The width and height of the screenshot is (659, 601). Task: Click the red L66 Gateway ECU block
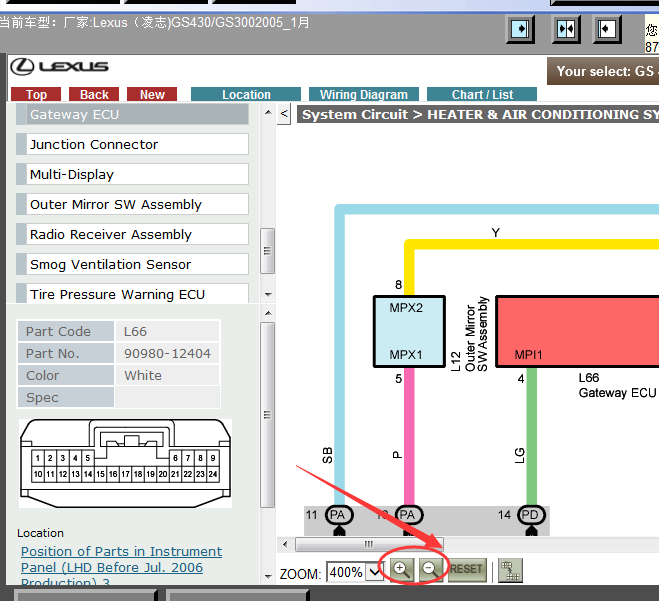pyautogui.click(x=577, y=332)
